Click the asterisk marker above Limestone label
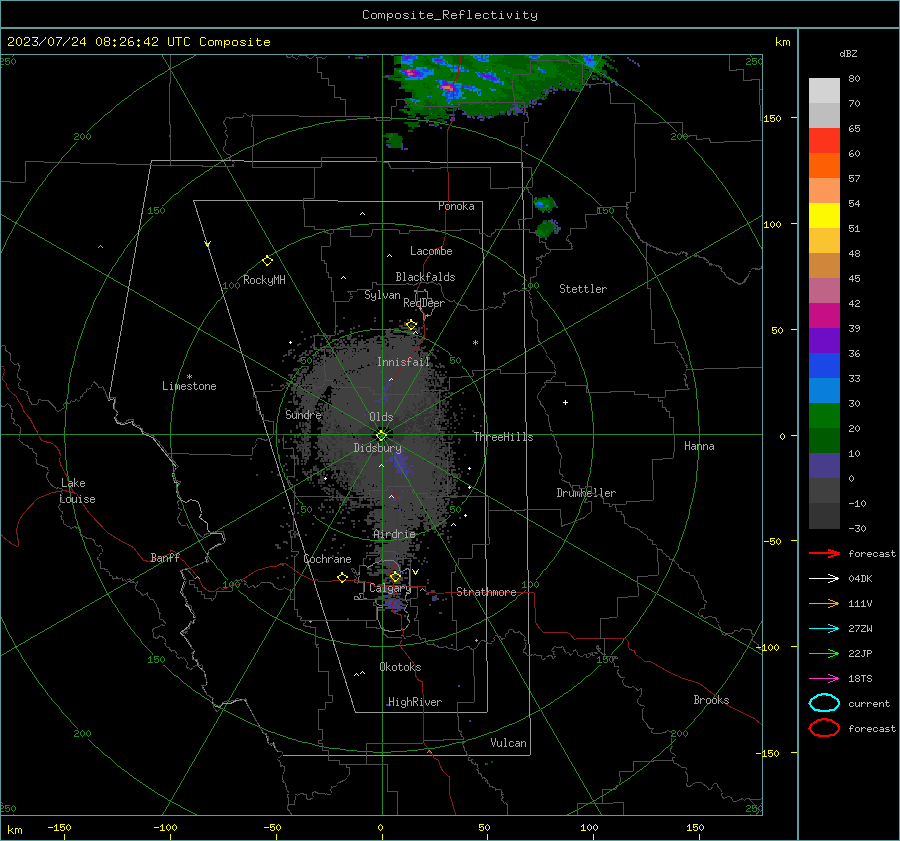900x841 pixels. tap(189, 377)
